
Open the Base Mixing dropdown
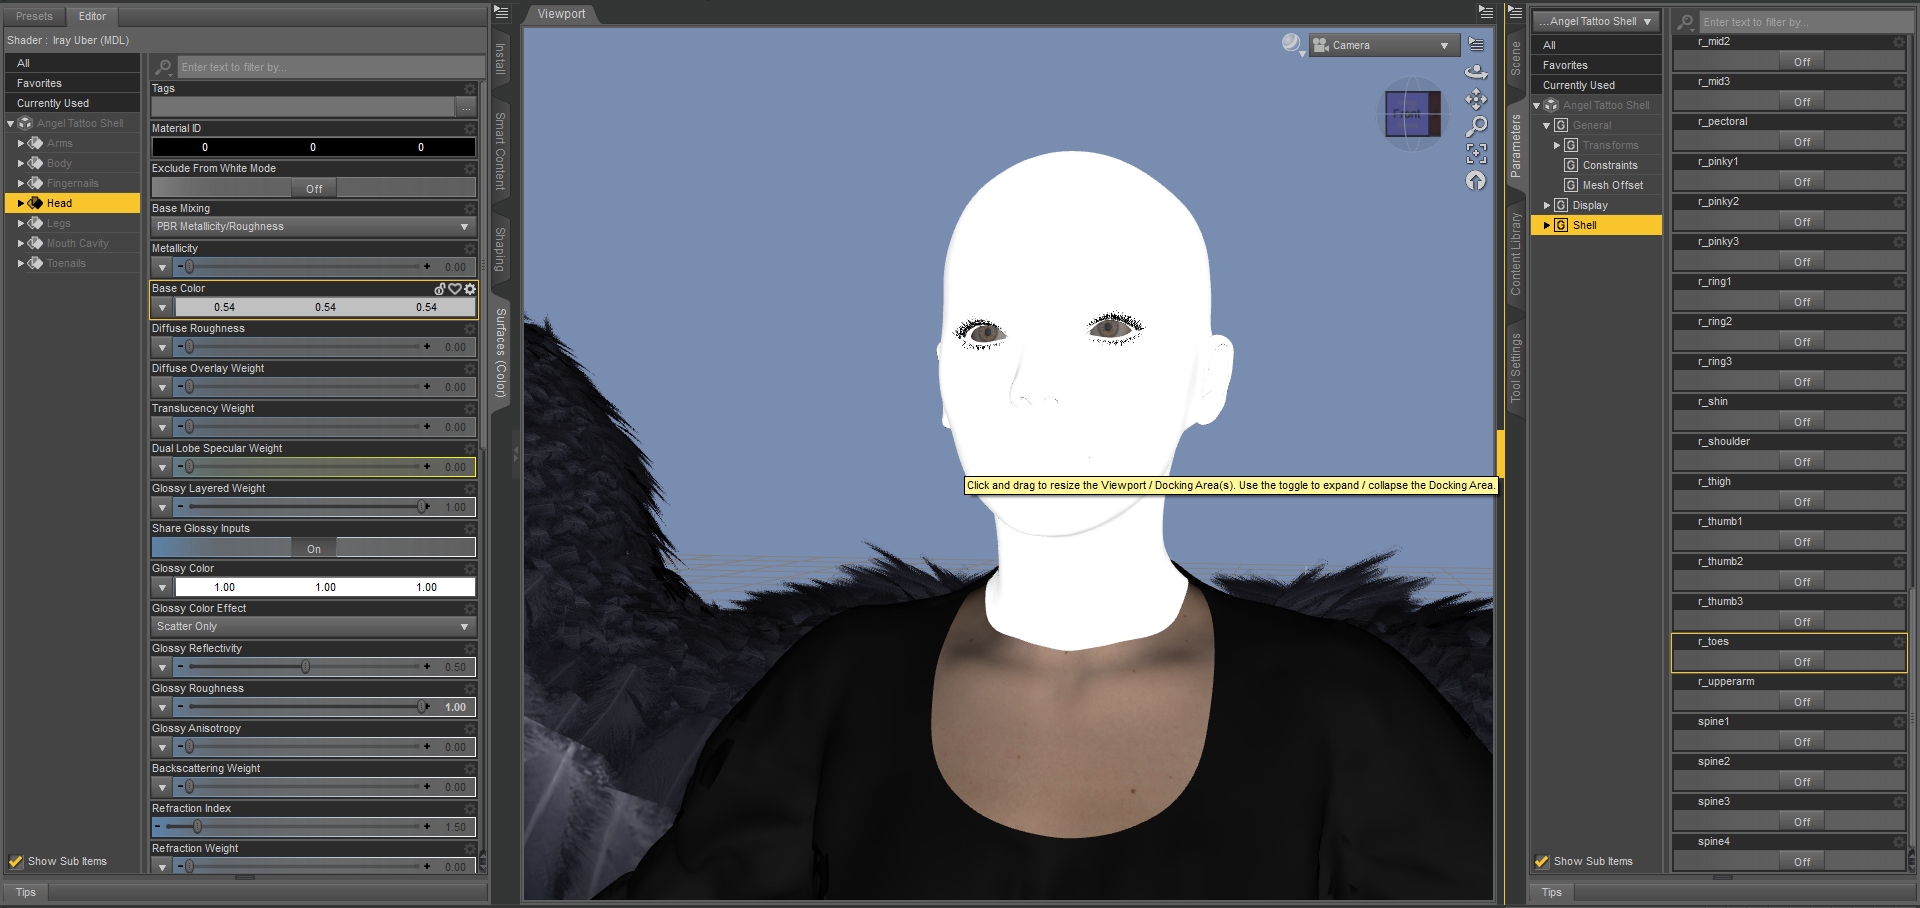(x=314, y=227)
